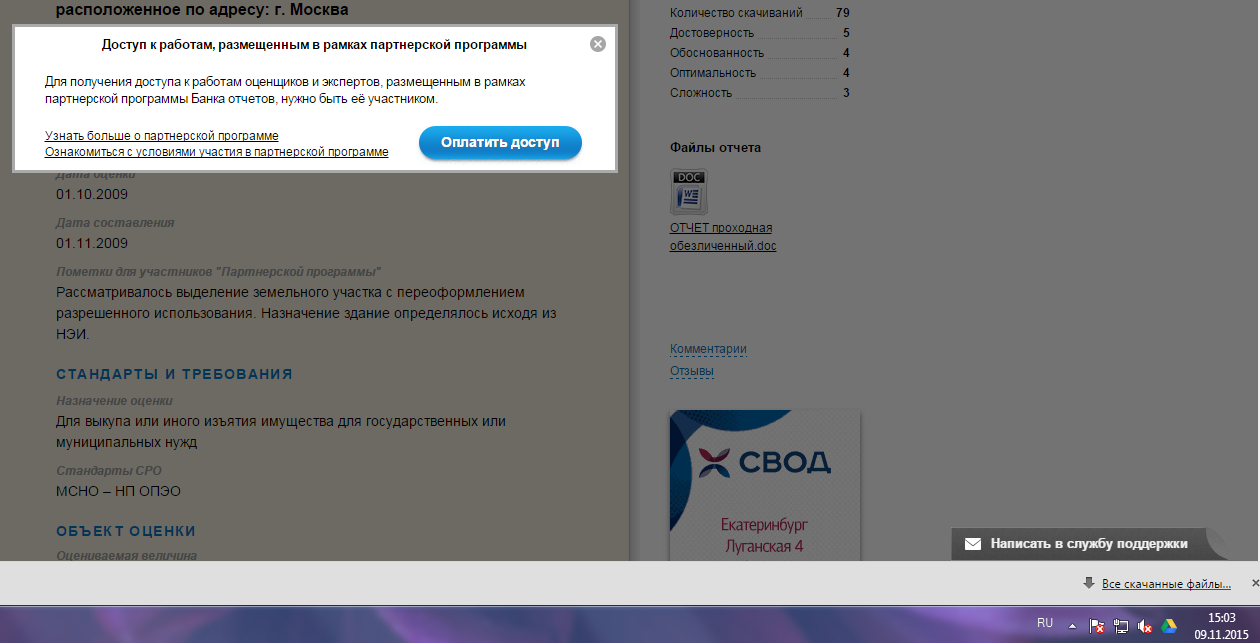The height and width of the screenshot is (643, 1260).
Task: Close the browser downloads bar
Action: tap(1255, 583)
